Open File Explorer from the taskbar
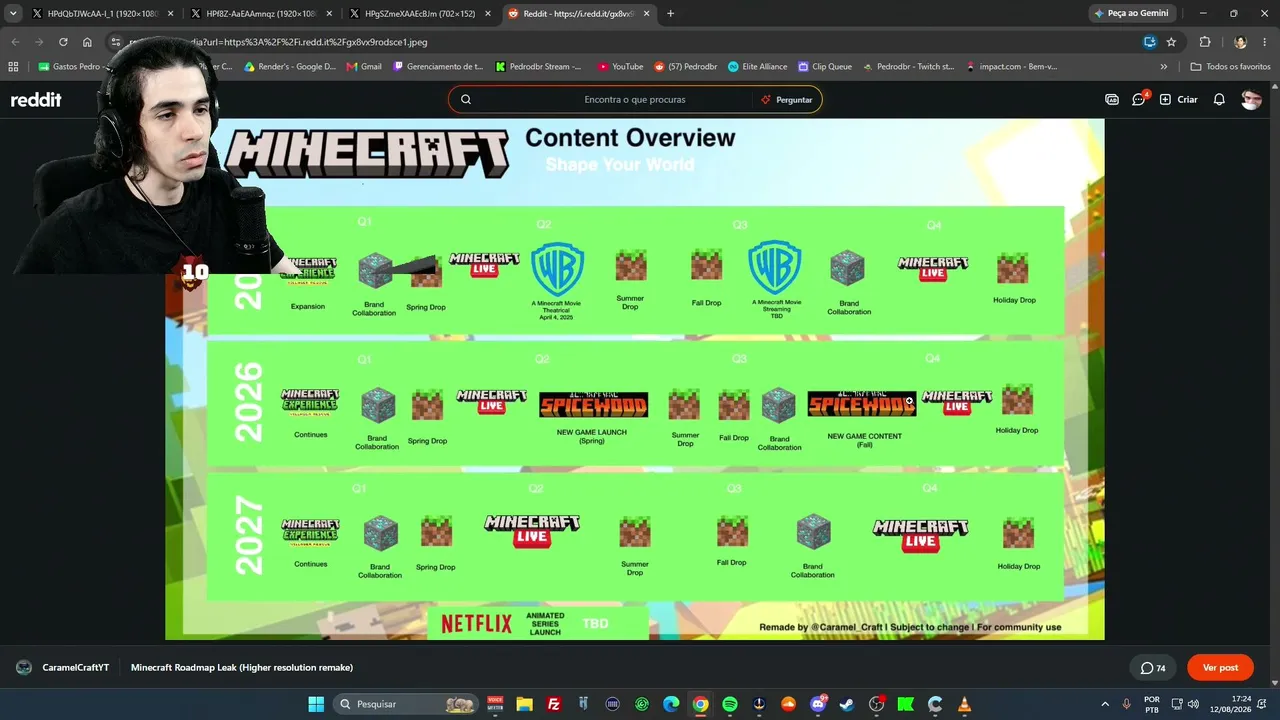Viewport: 1280px width, 720px height. [524, 704]
